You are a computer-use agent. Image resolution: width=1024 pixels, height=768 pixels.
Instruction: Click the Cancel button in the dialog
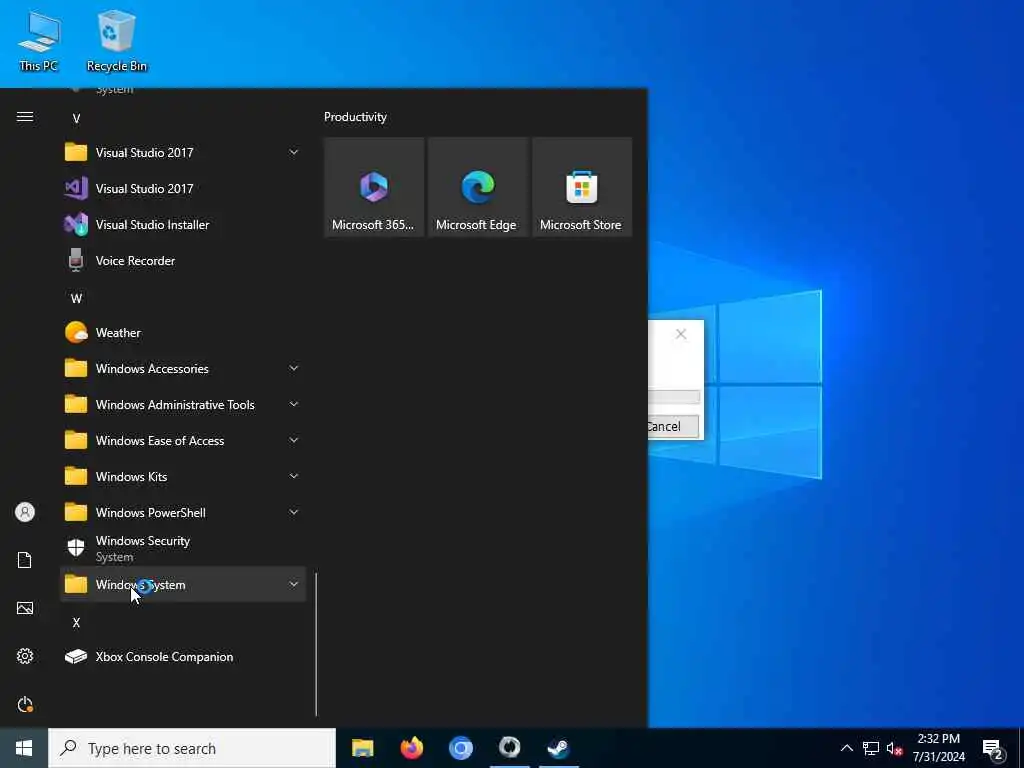pos(673,426)
